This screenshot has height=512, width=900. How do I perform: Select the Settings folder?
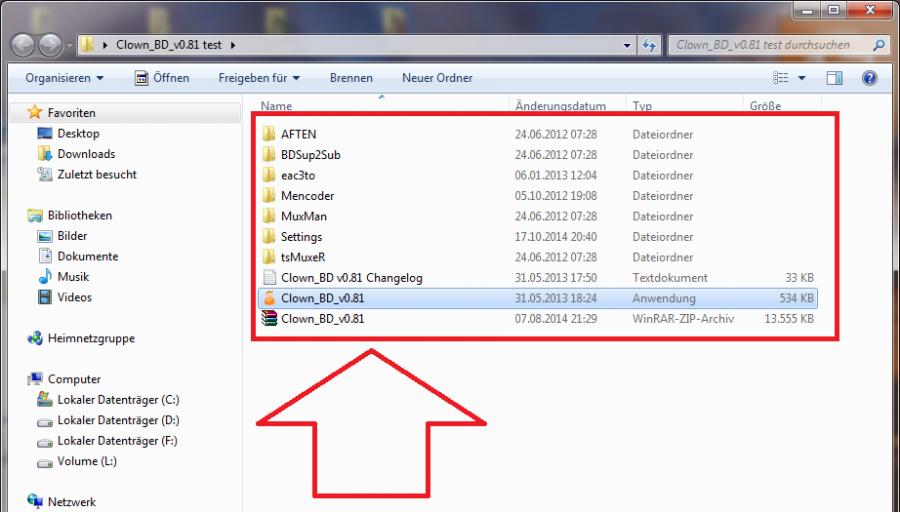[x=301, y=237]
